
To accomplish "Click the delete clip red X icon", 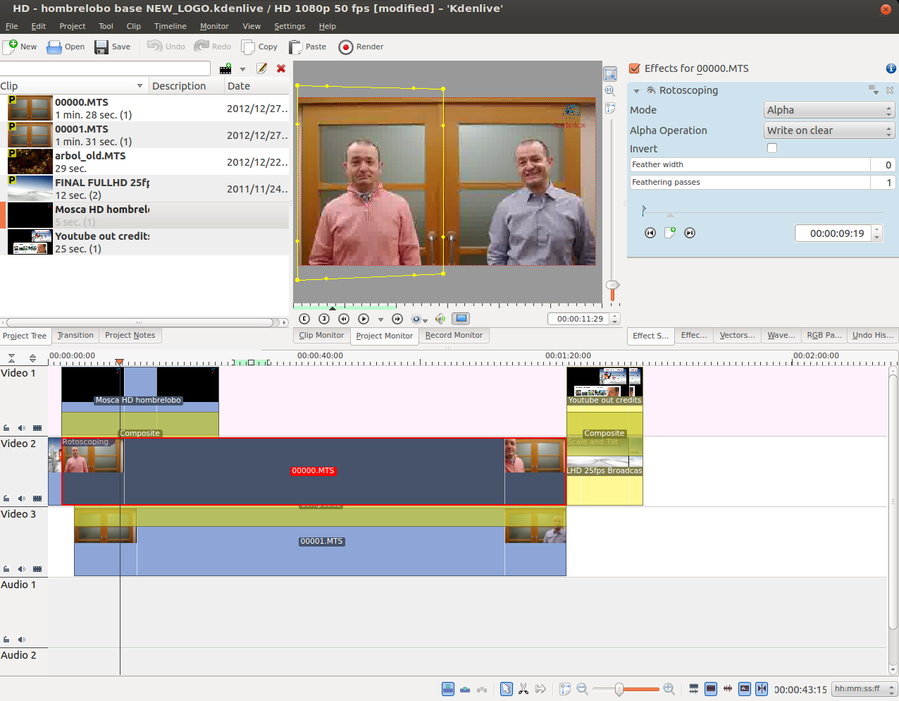I will (281, 69).
